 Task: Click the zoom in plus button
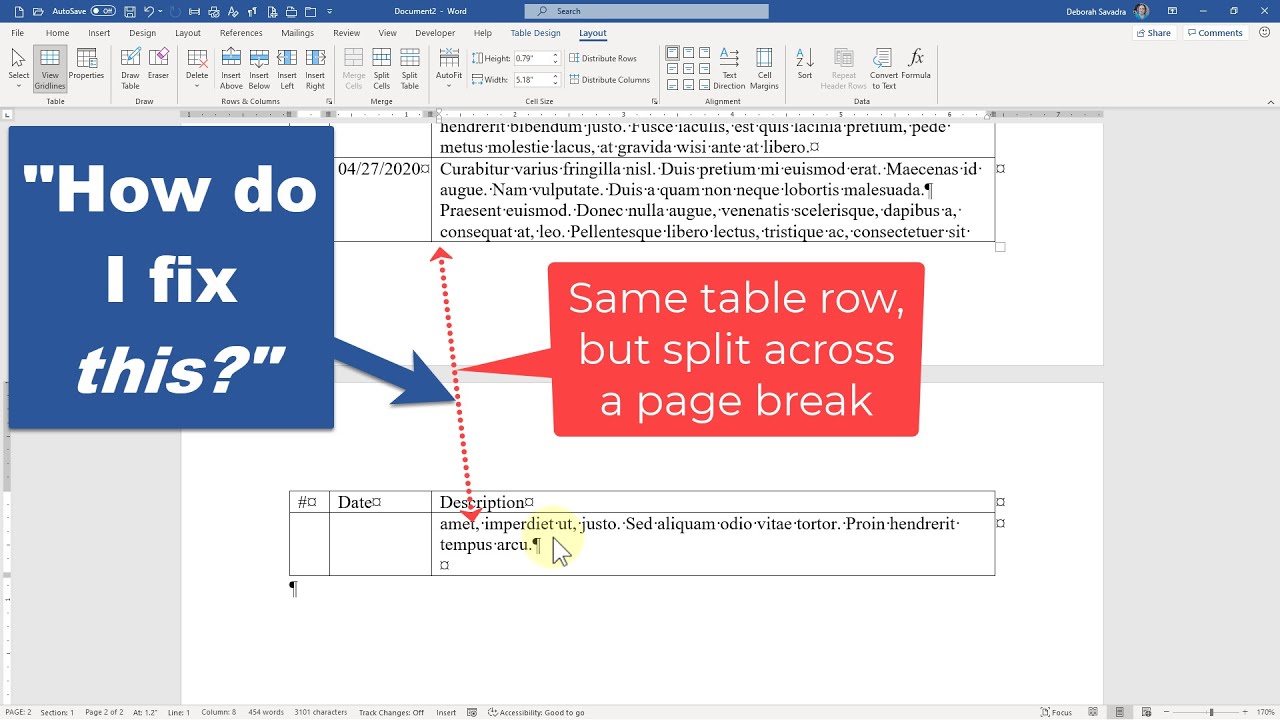(1247, 712)
